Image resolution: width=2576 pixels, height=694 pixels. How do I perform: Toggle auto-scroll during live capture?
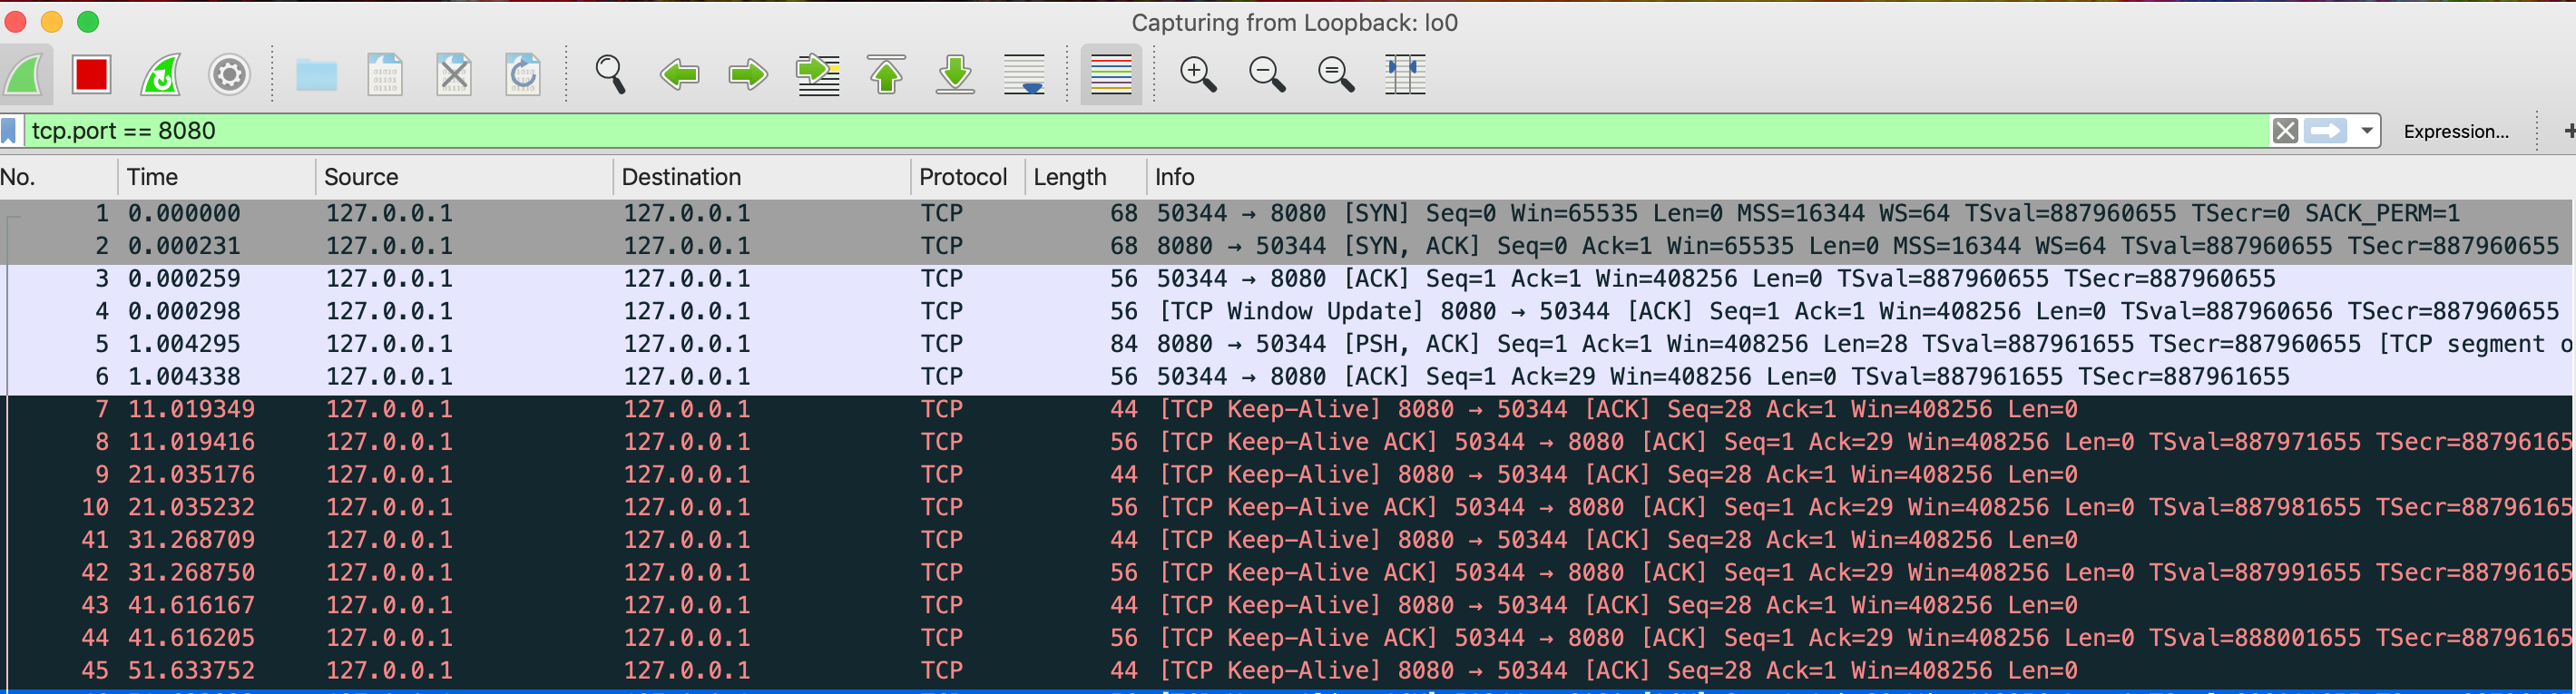(1025, 75)
